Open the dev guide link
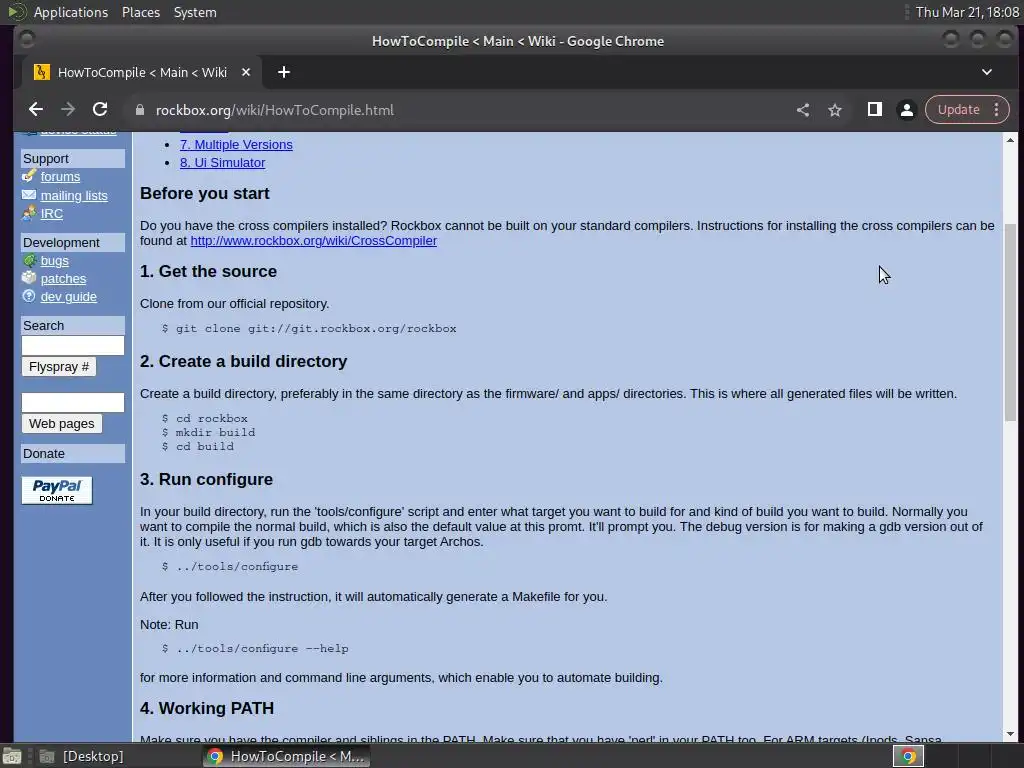This screenshot has height=768, width=1024. (x=69, y=296)
